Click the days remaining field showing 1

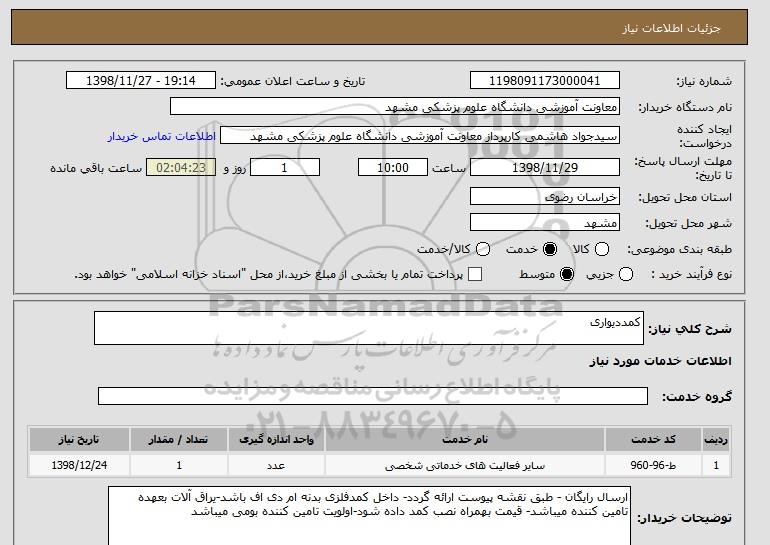[285, 167]
